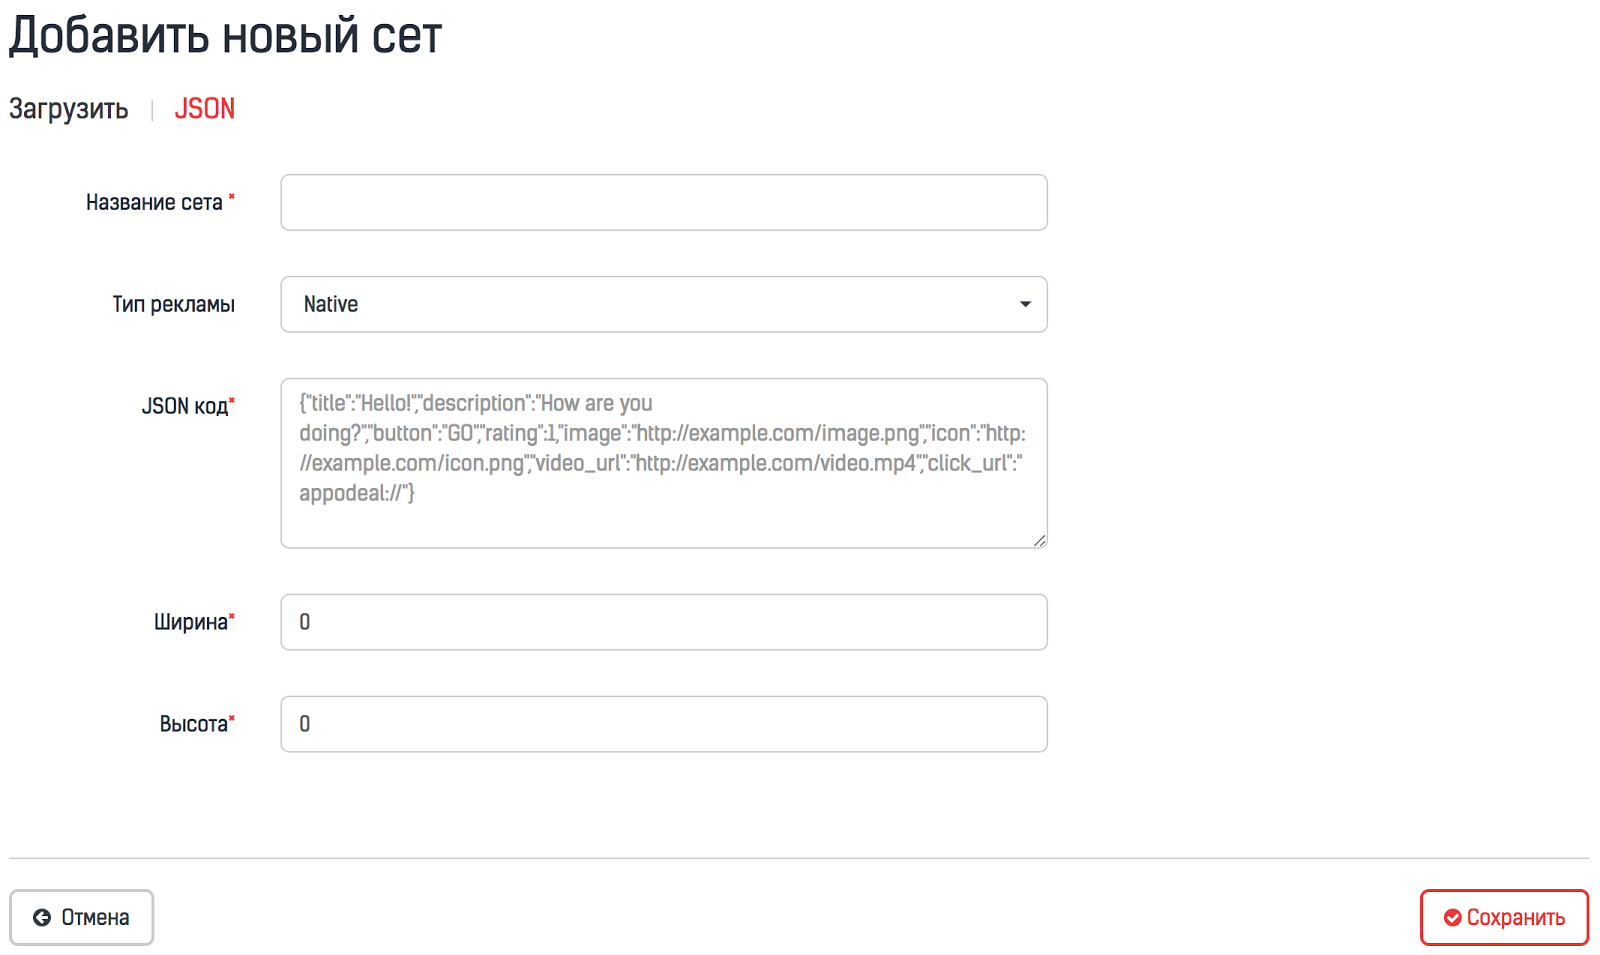The width and height of the screenshot is (1600, 955).
Task: Focus the Высота input field
Action: coord(663,724)
